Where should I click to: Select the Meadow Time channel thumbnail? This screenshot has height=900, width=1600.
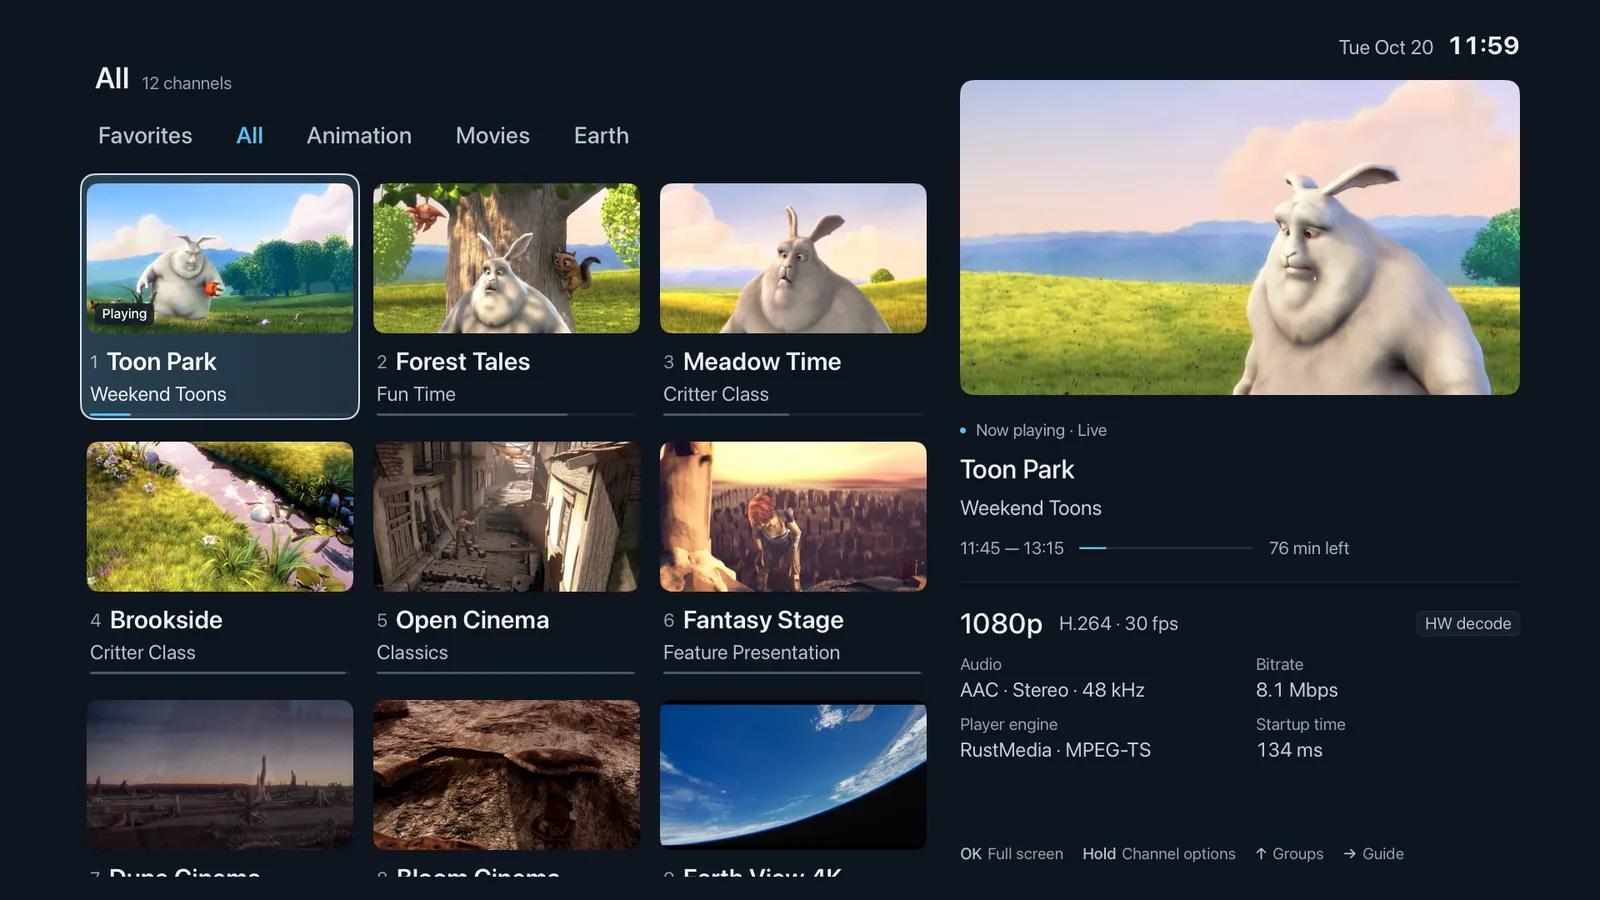[793, 258]
